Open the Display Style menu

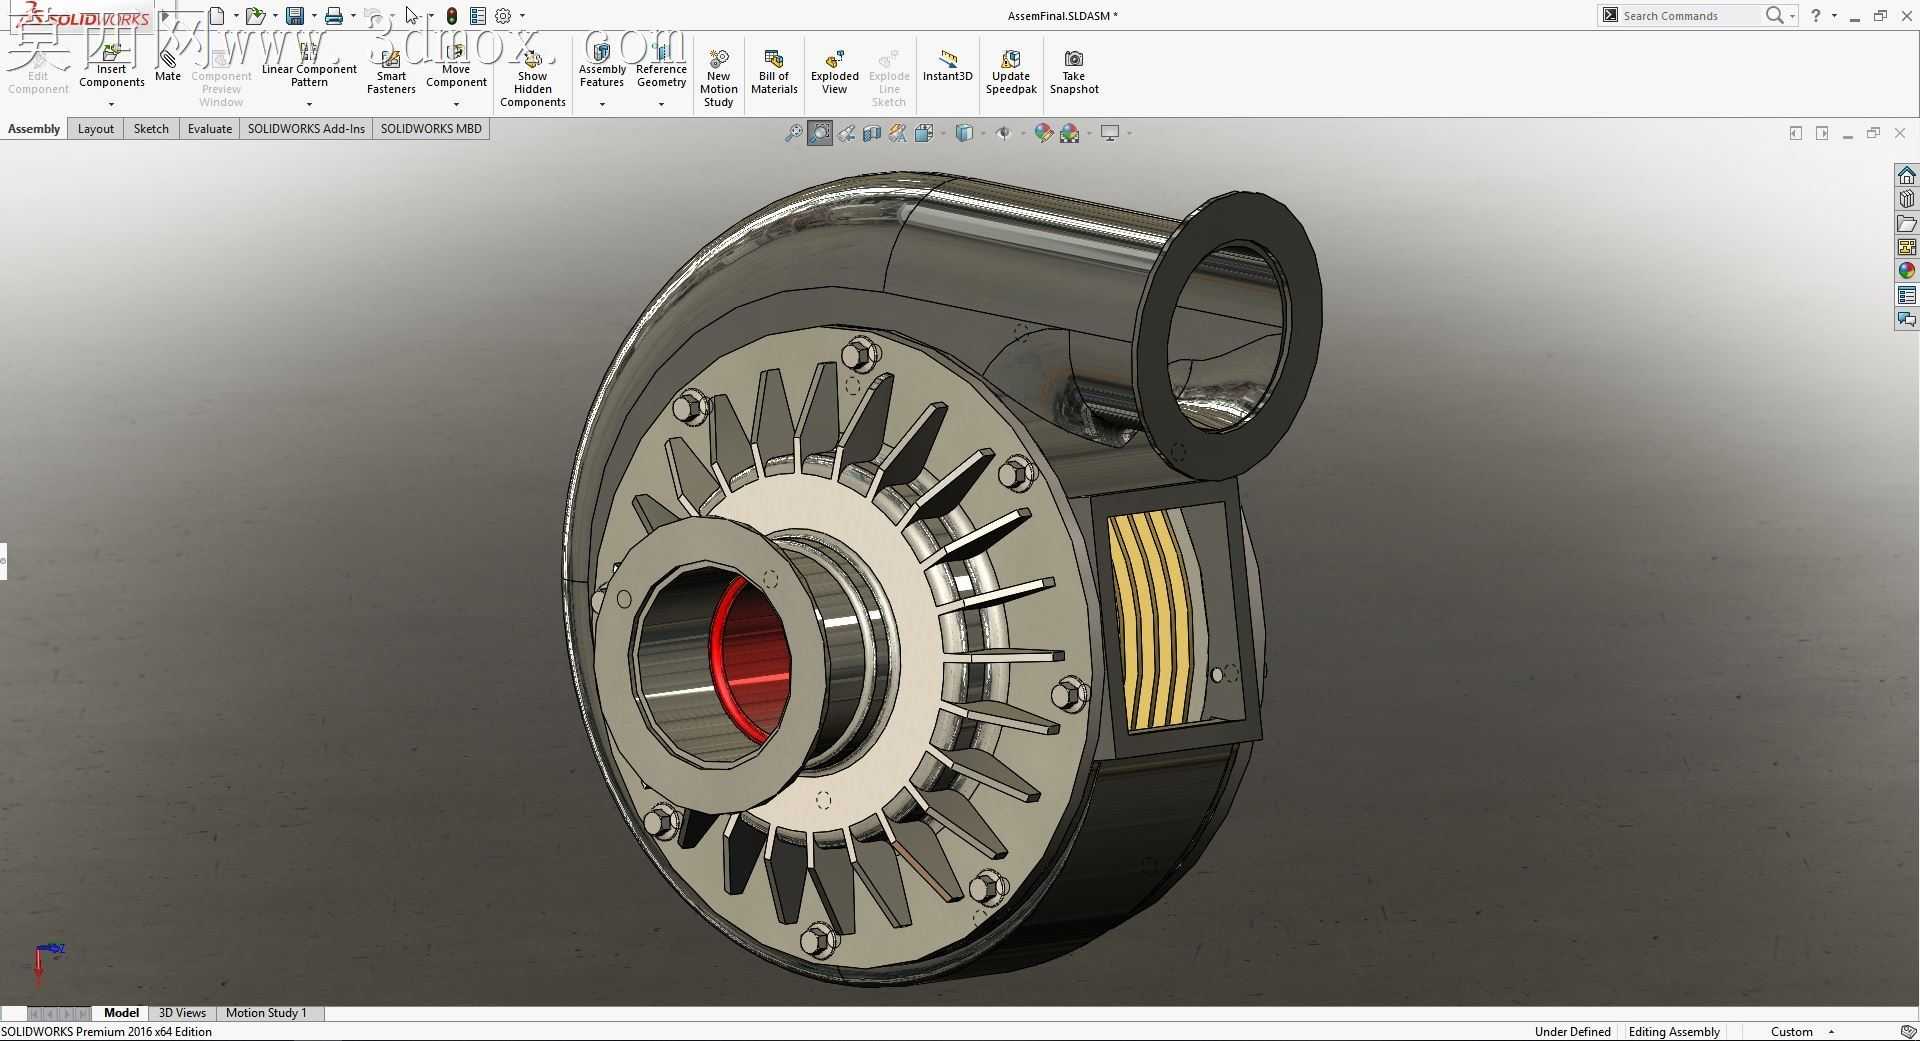point(964,133)
